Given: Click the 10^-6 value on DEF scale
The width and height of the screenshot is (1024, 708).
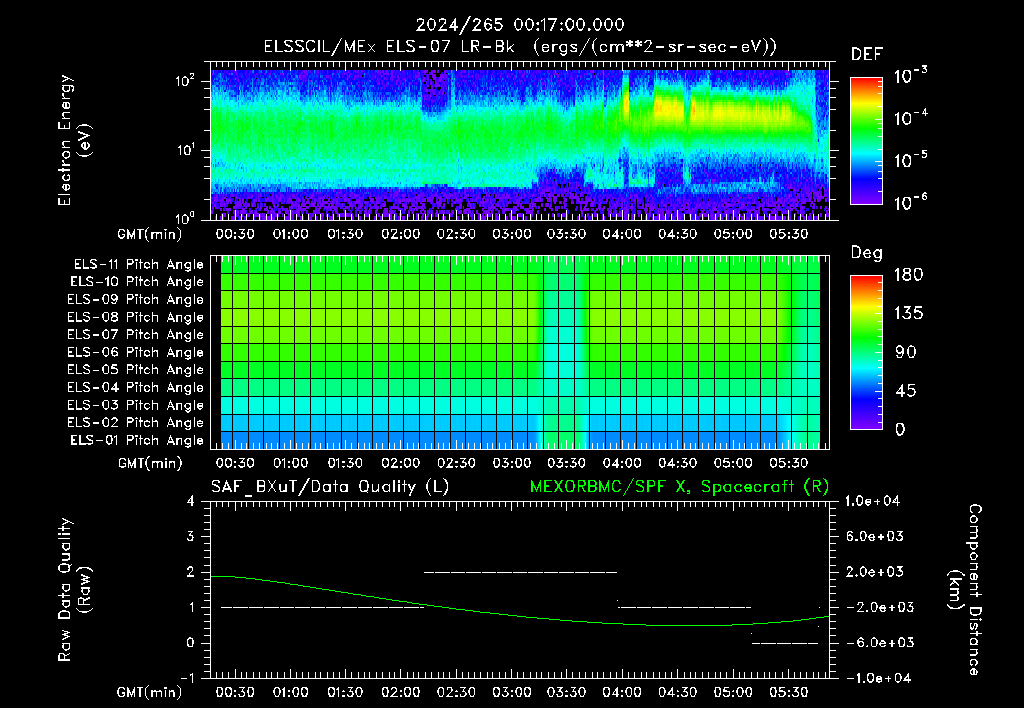Looking at the screenshot, I should [910, 202].
